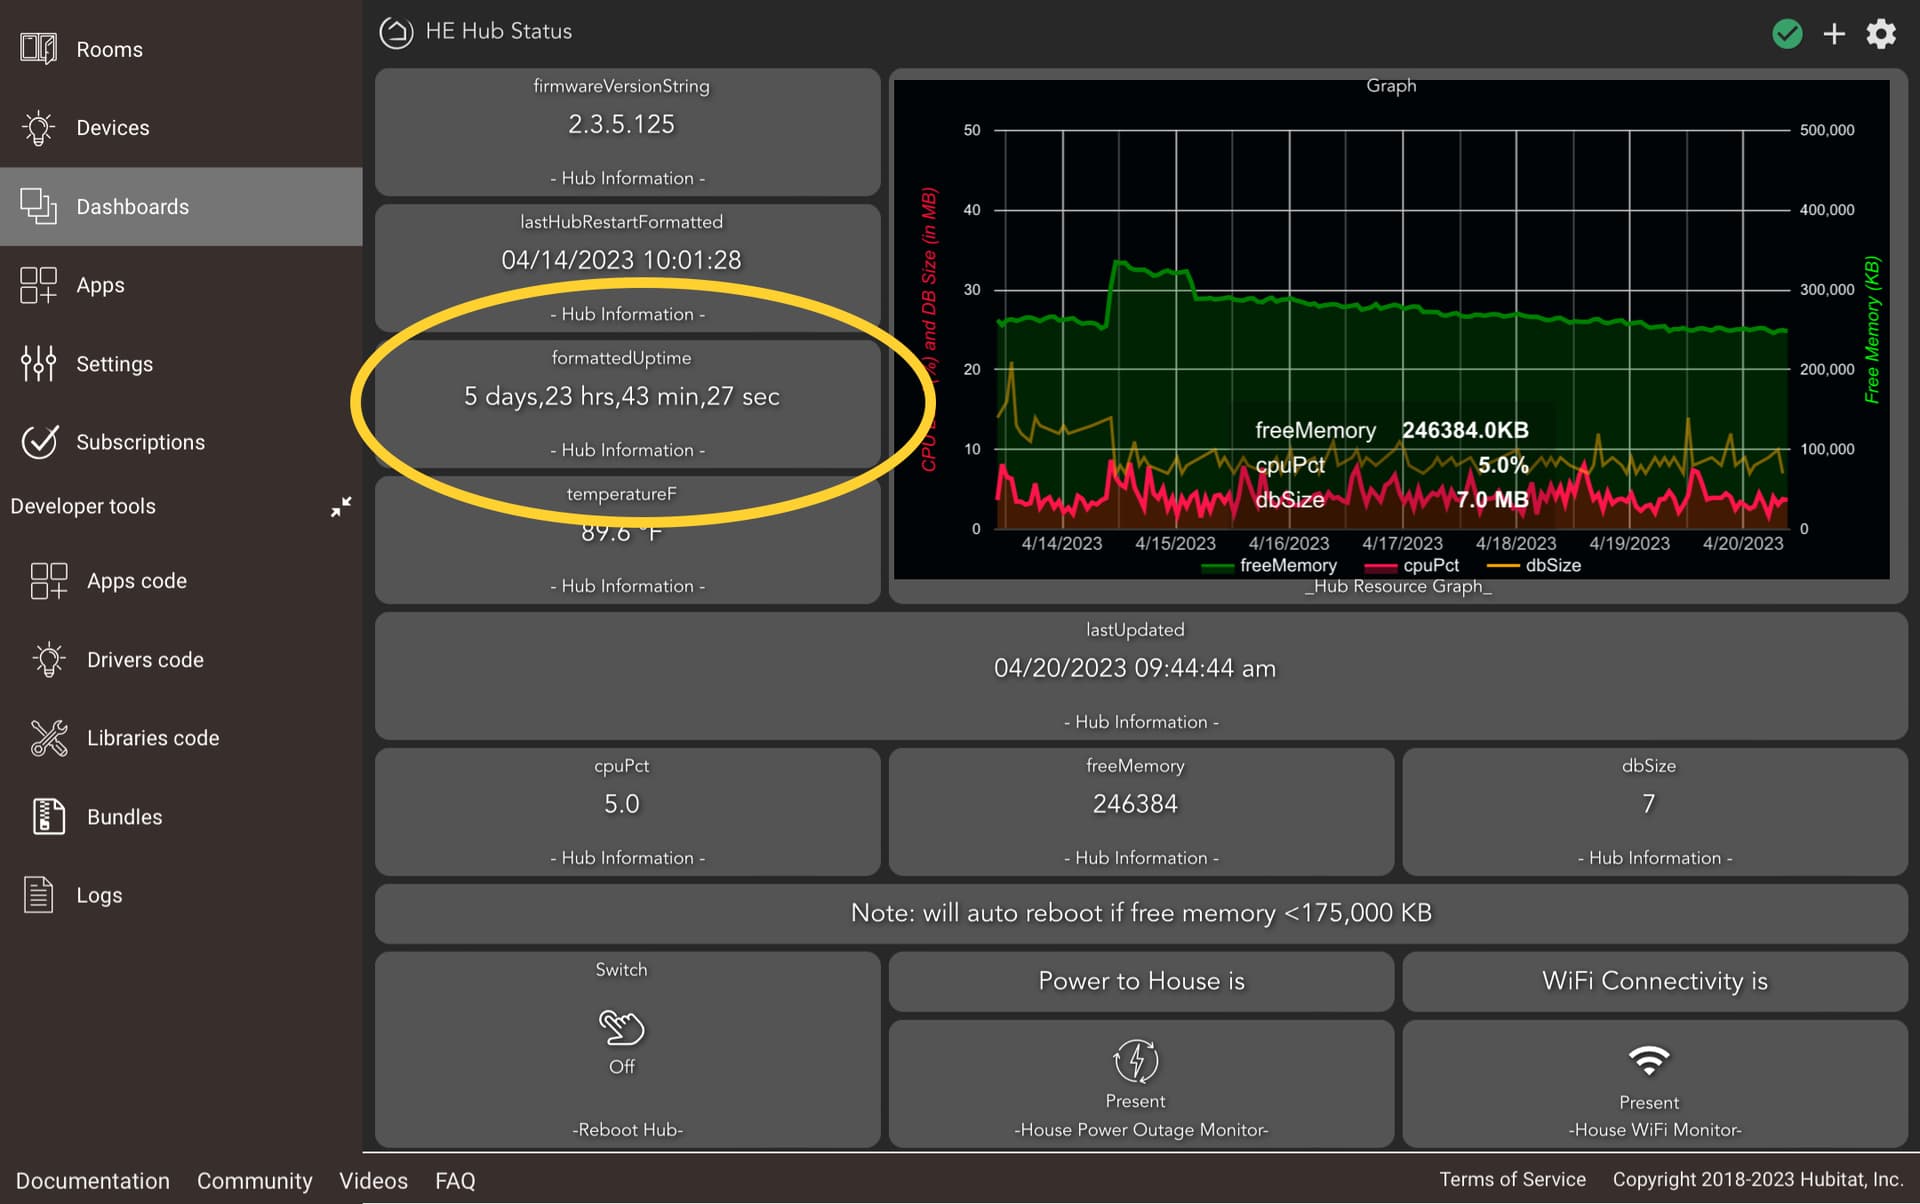This screenshot has width=1920, height=1204.
Task: Open the Subscriptions page
Action: coord(140,442)
